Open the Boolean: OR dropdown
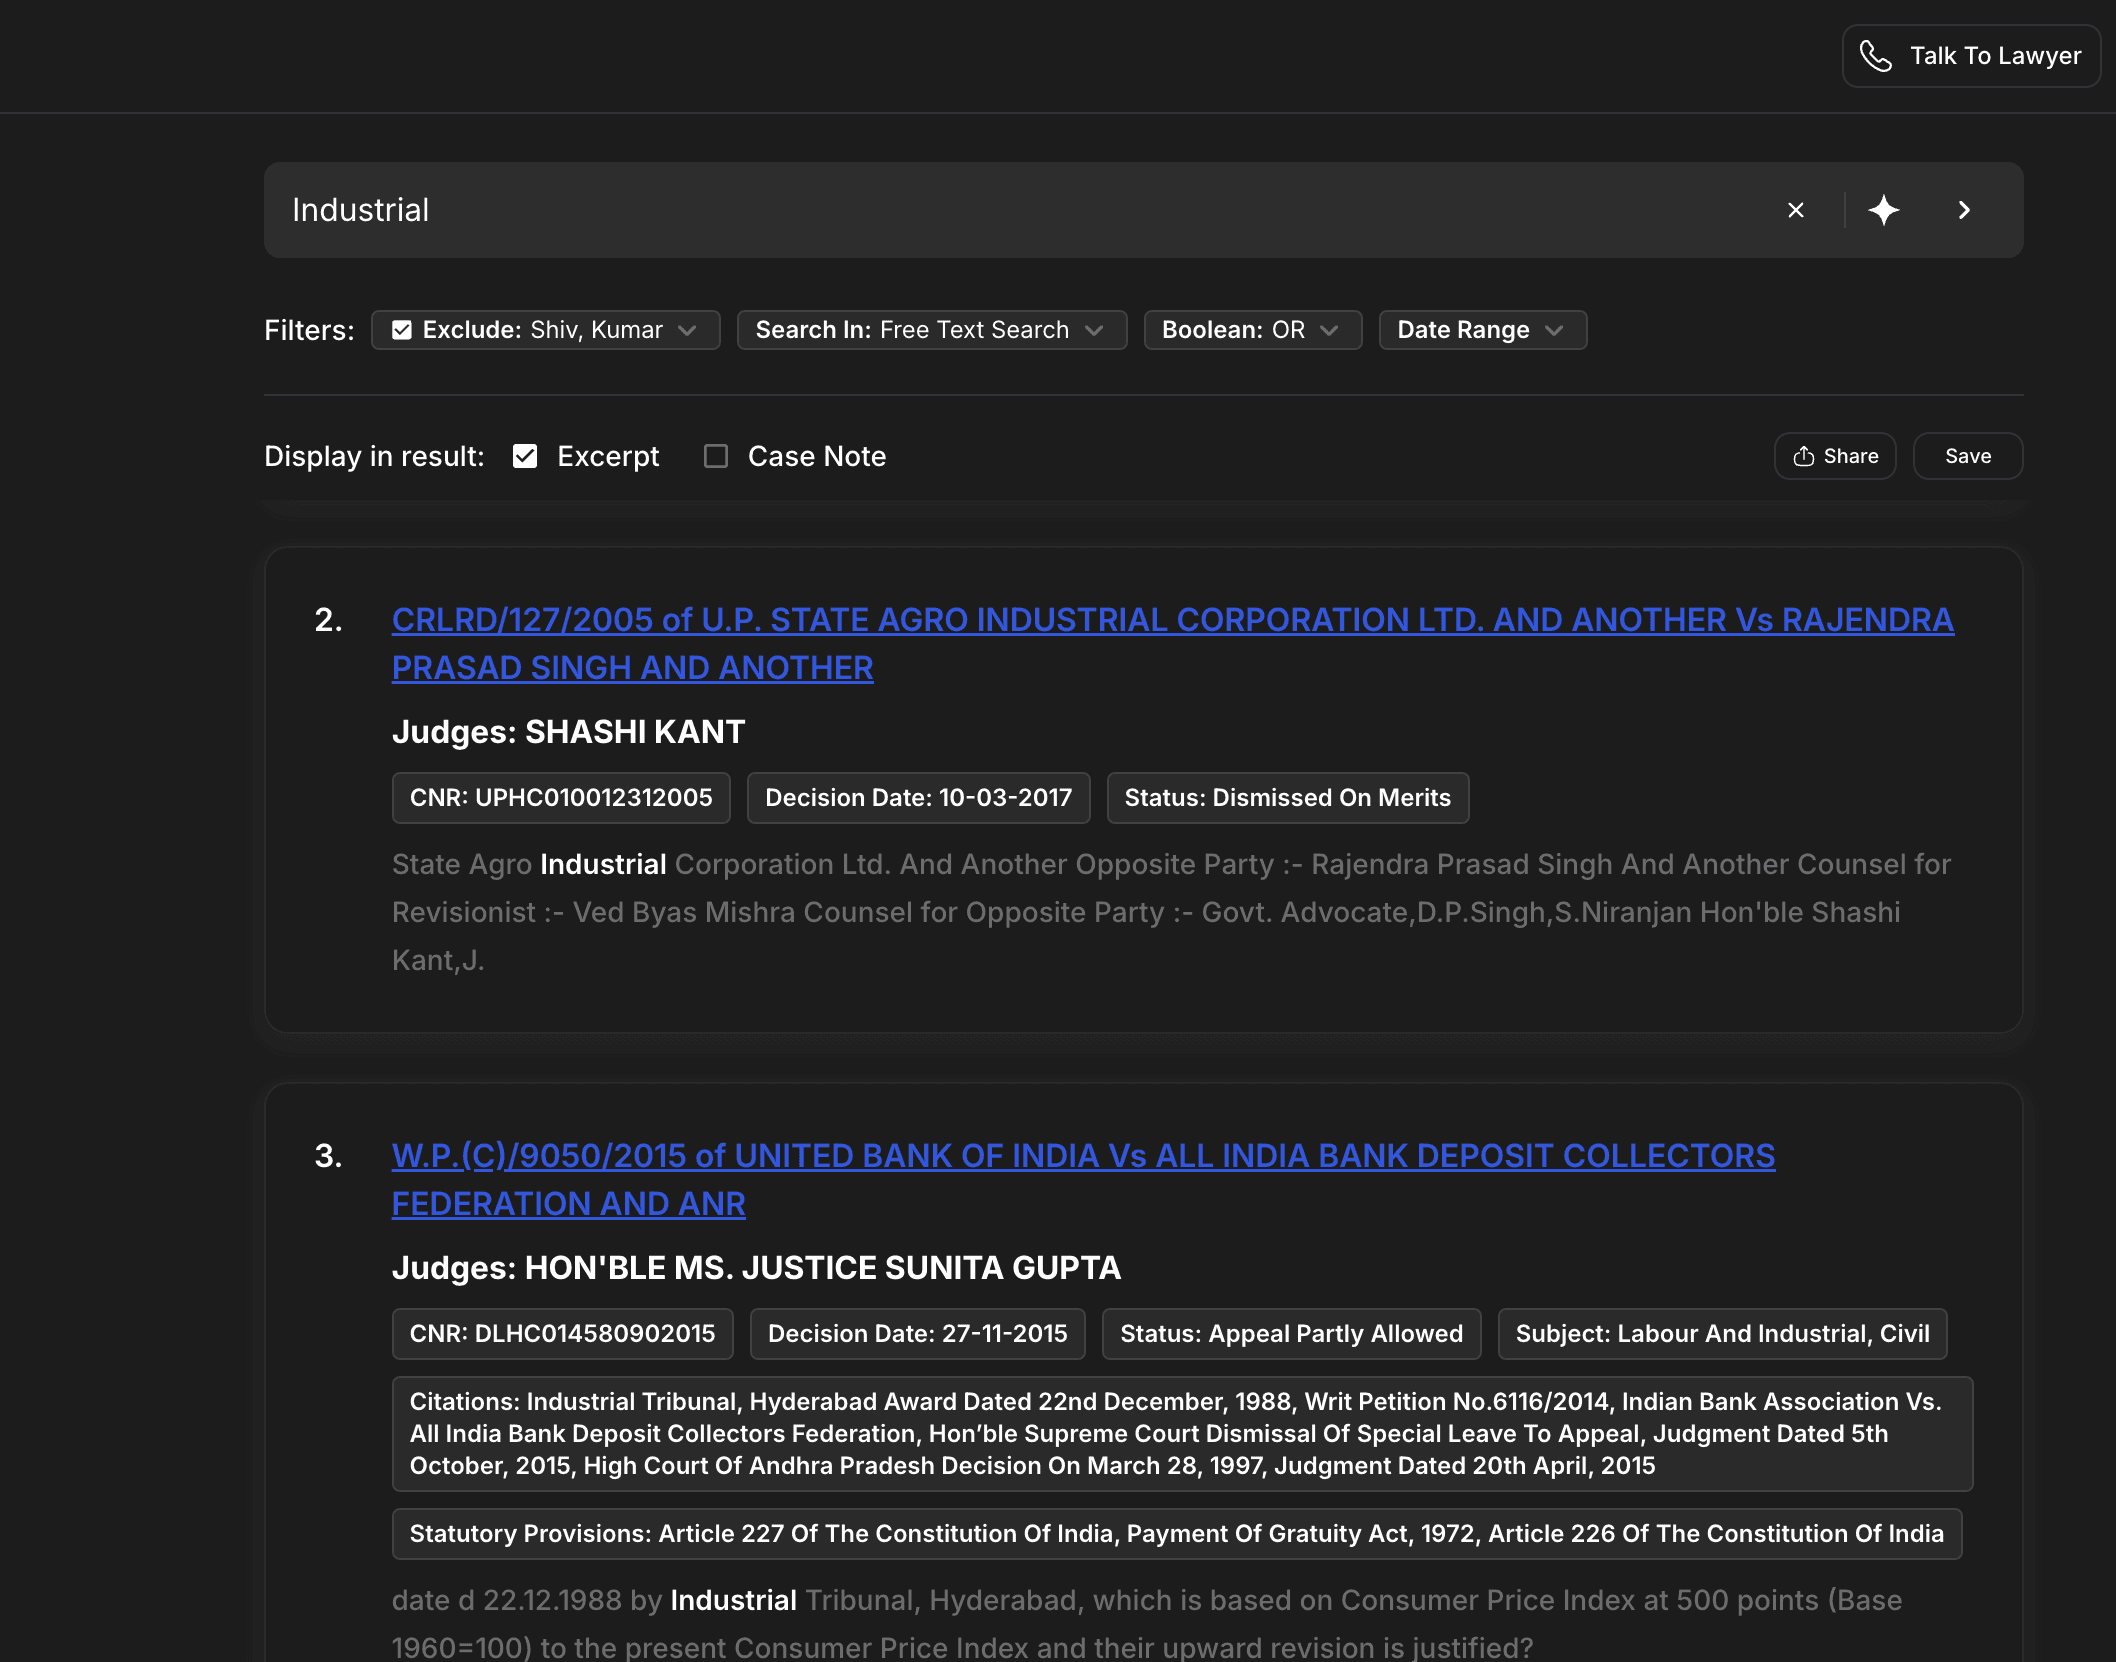This screenshot has height=1662, width=2116. coord(1253,330)
